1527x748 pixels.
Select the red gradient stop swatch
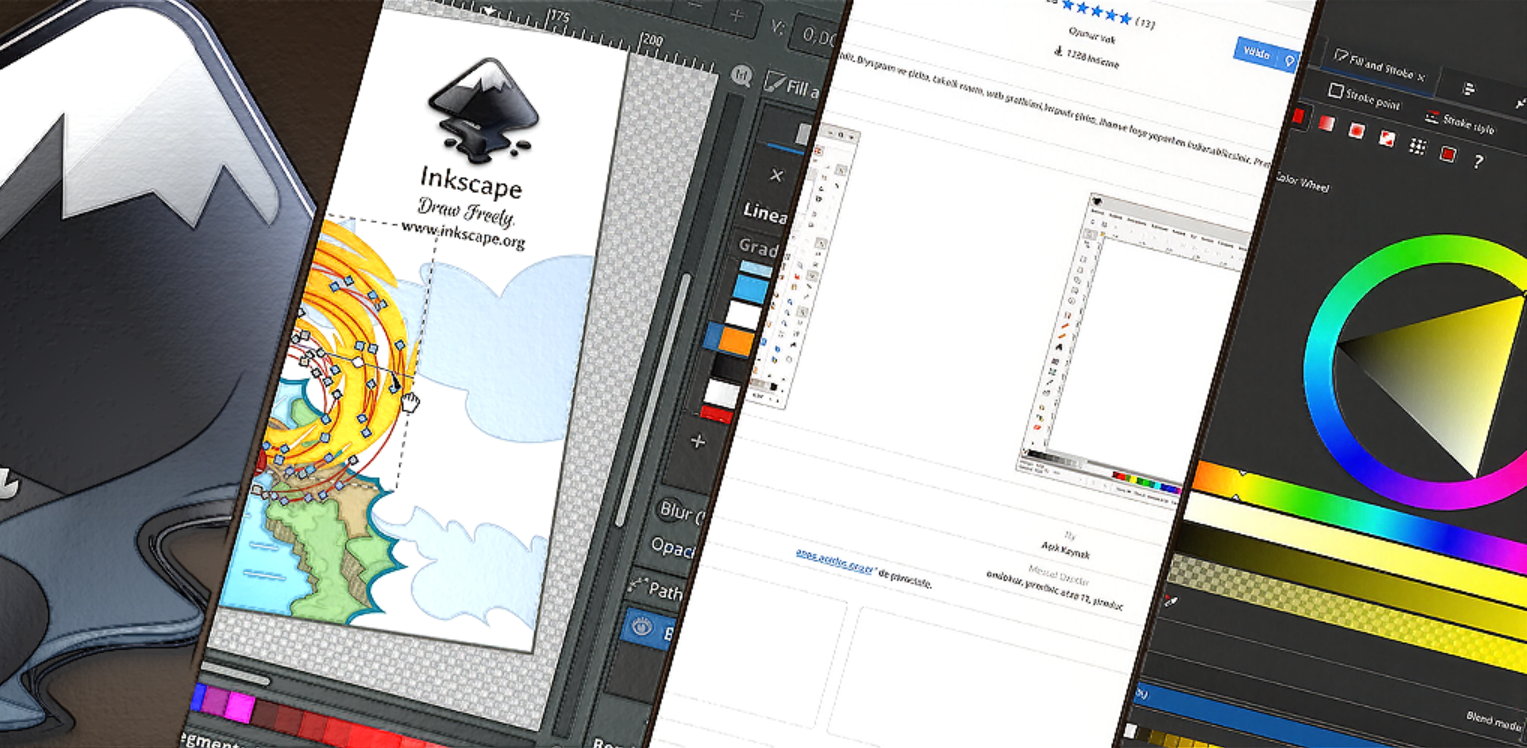click(x=718, y=413)
